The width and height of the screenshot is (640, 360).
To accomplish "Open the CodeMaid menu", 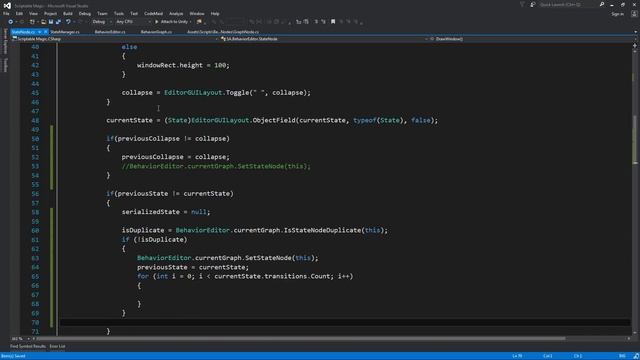I will coord(153,14).
